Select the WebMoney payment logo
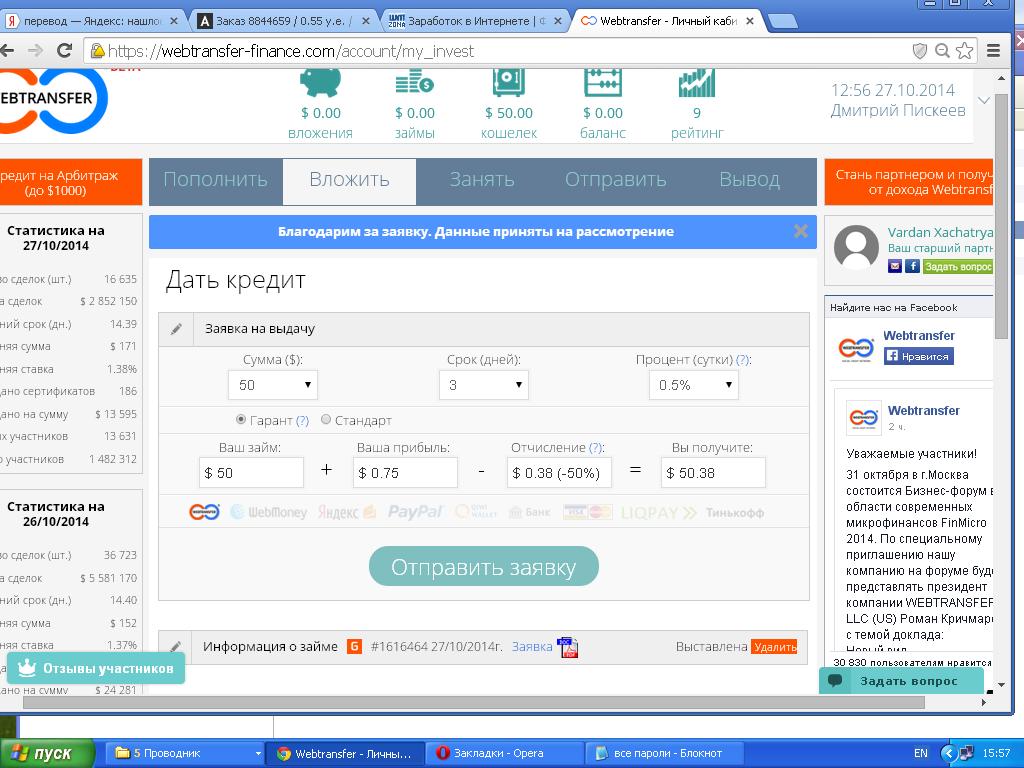This screenshot has height=768, width=1024. click(268, 512)
